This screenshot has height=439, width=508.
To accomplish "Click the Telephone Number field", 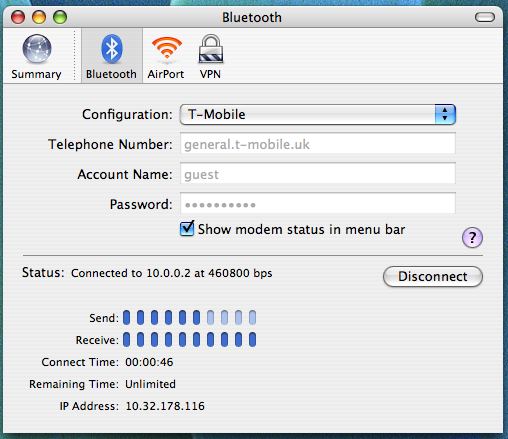I will (x=318, y=144).
